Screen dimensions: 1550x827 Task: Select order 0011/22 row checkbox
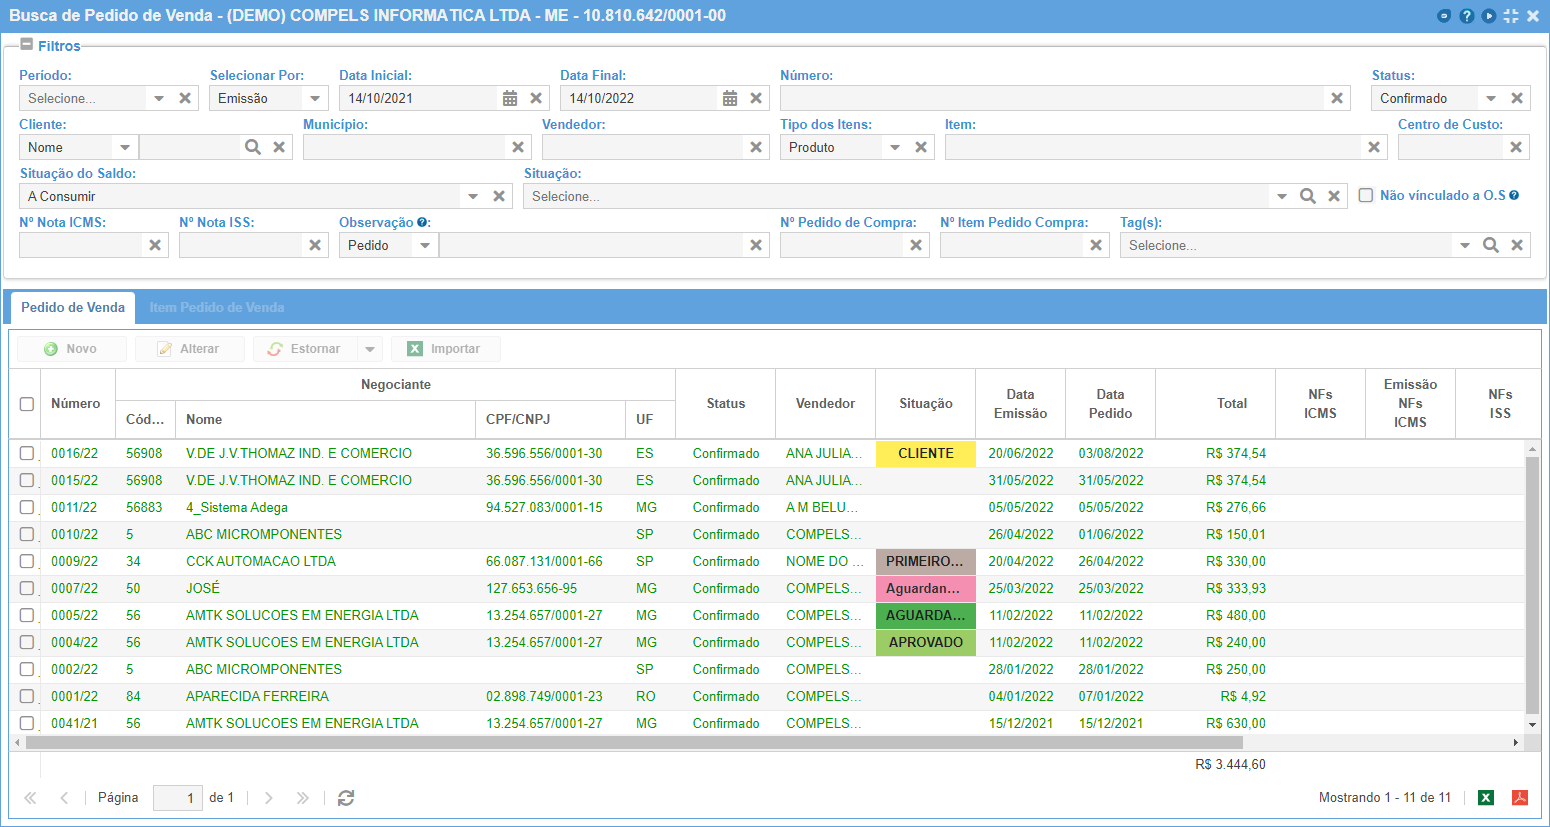(x=27, y=507)
